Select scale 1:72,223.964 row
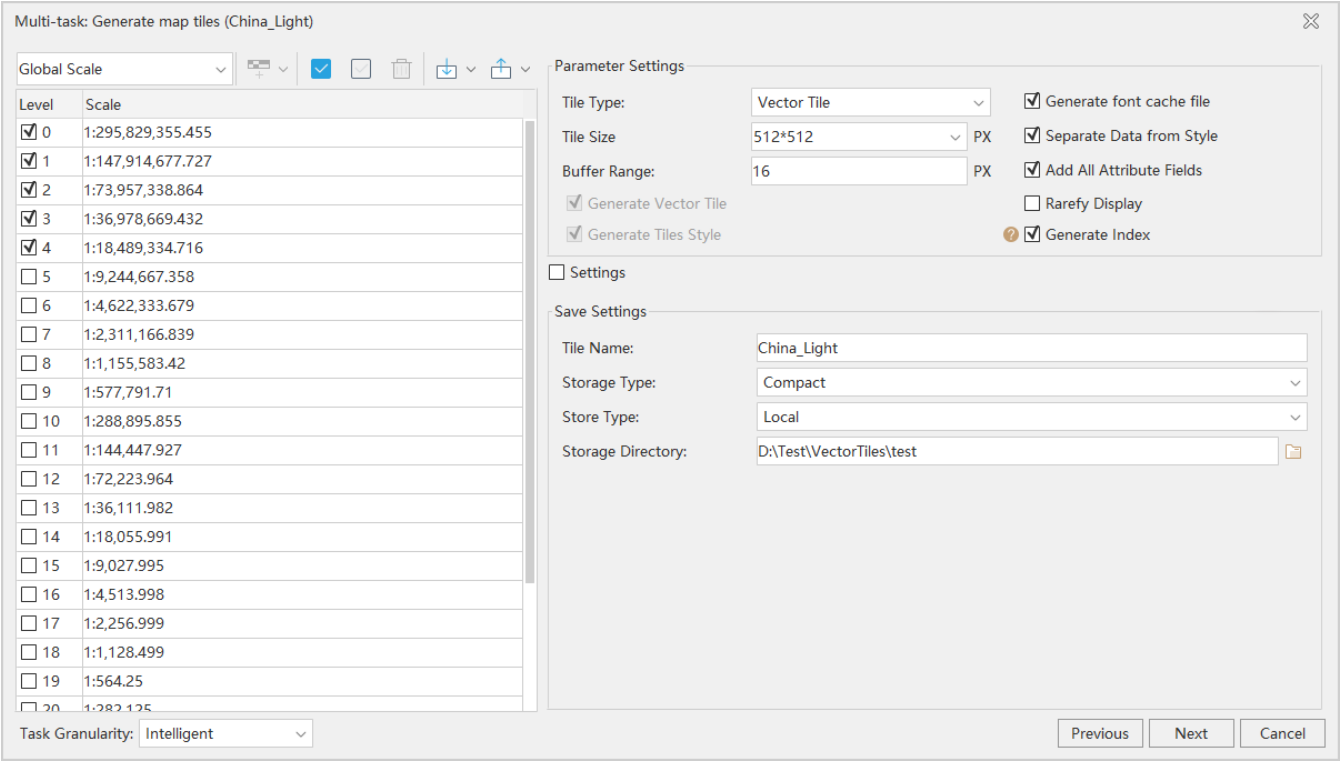This screenshot has width=1340, height=761. pos(270,479)
